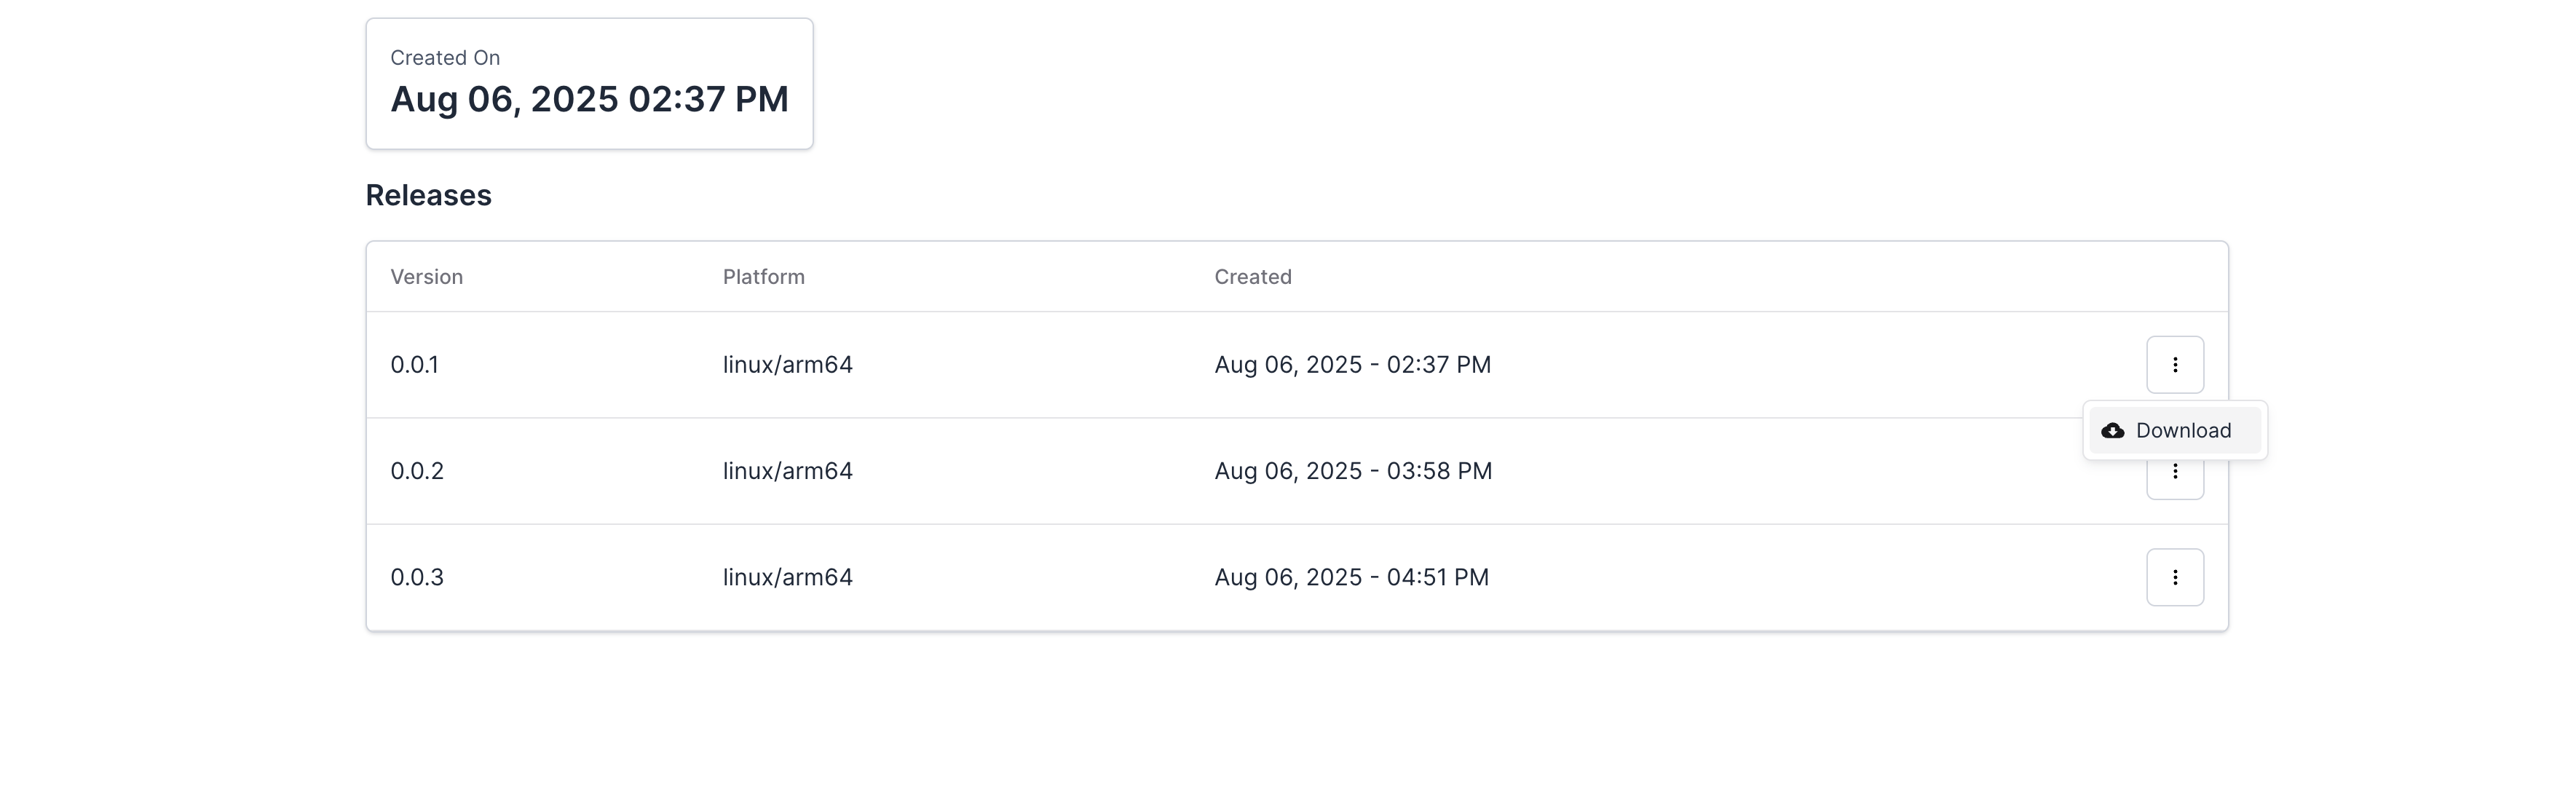Click the Platform column header
Image resolution: width=2576 pixels, height=795 pixels.
[764, 277]
